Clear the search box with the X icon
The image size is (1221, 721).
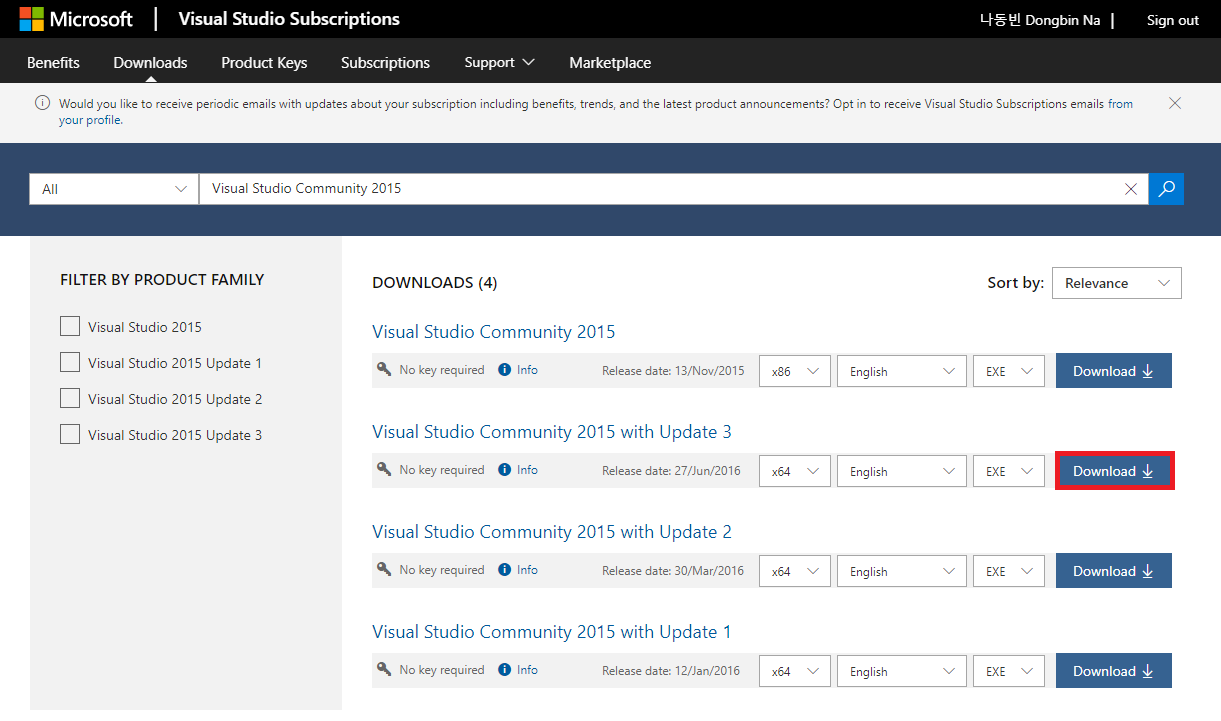pos(1131,189)
